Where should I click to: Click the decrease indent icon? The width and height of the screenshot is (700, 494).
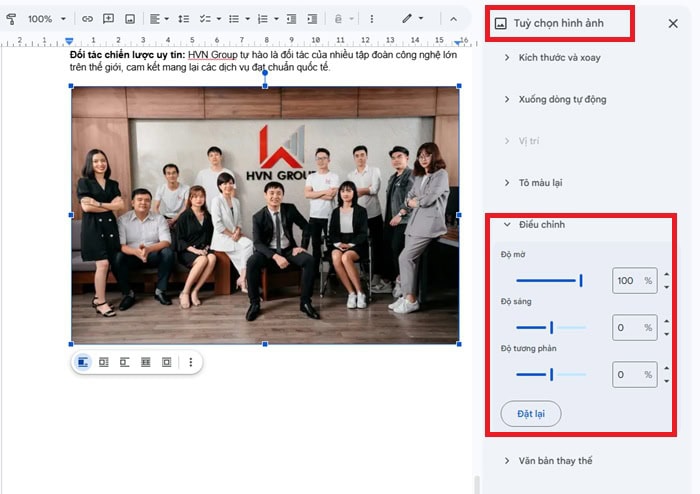[291, 19]
